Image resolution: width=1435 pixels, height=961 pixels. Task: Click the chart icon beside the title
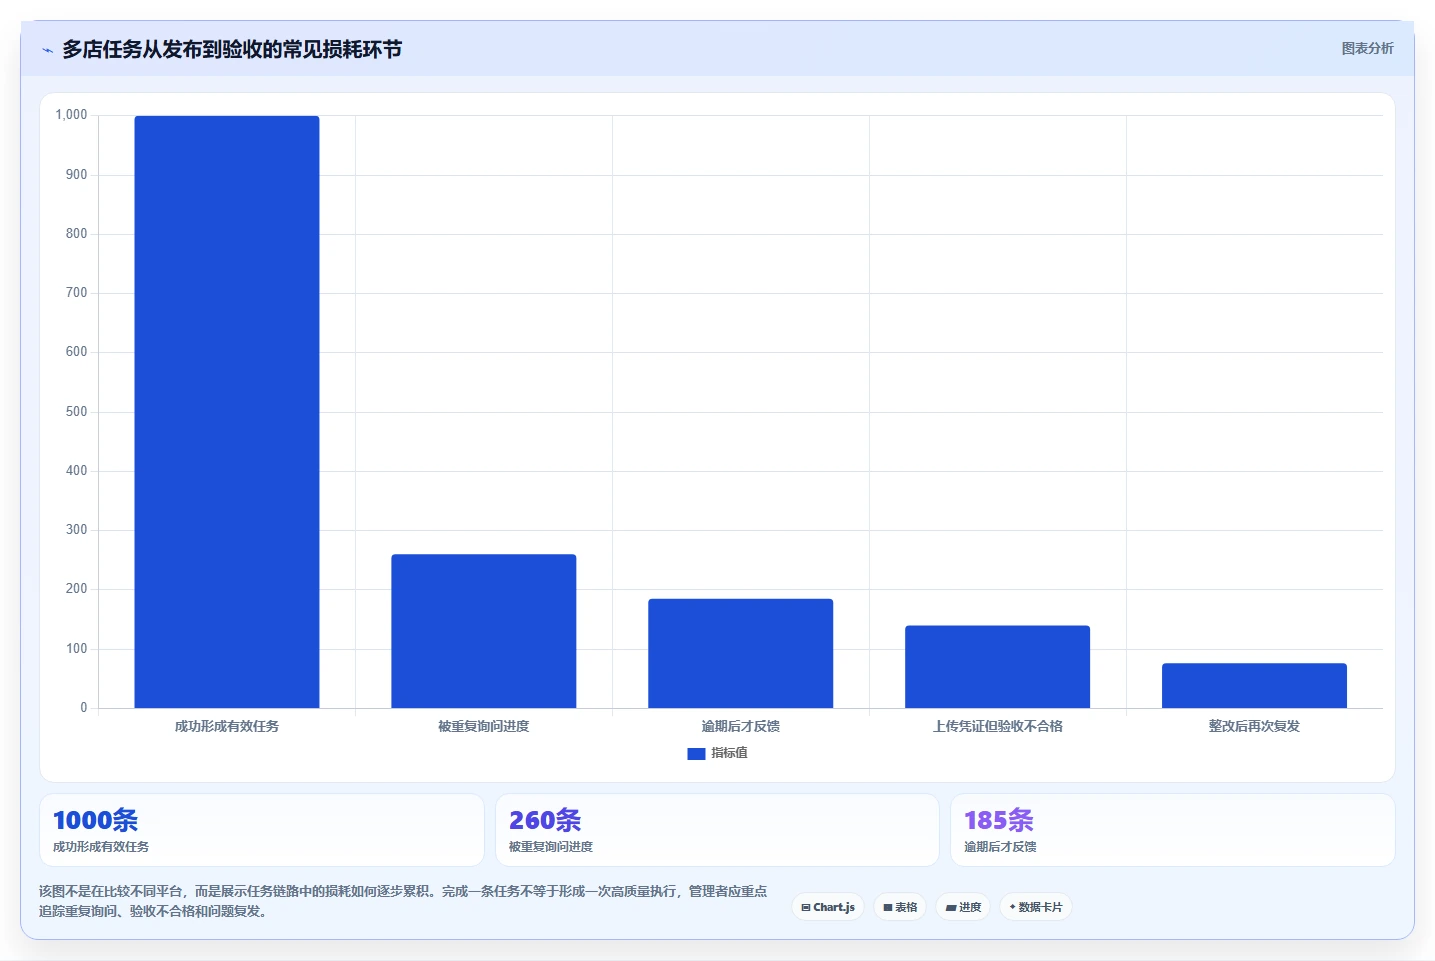[47, 50]
